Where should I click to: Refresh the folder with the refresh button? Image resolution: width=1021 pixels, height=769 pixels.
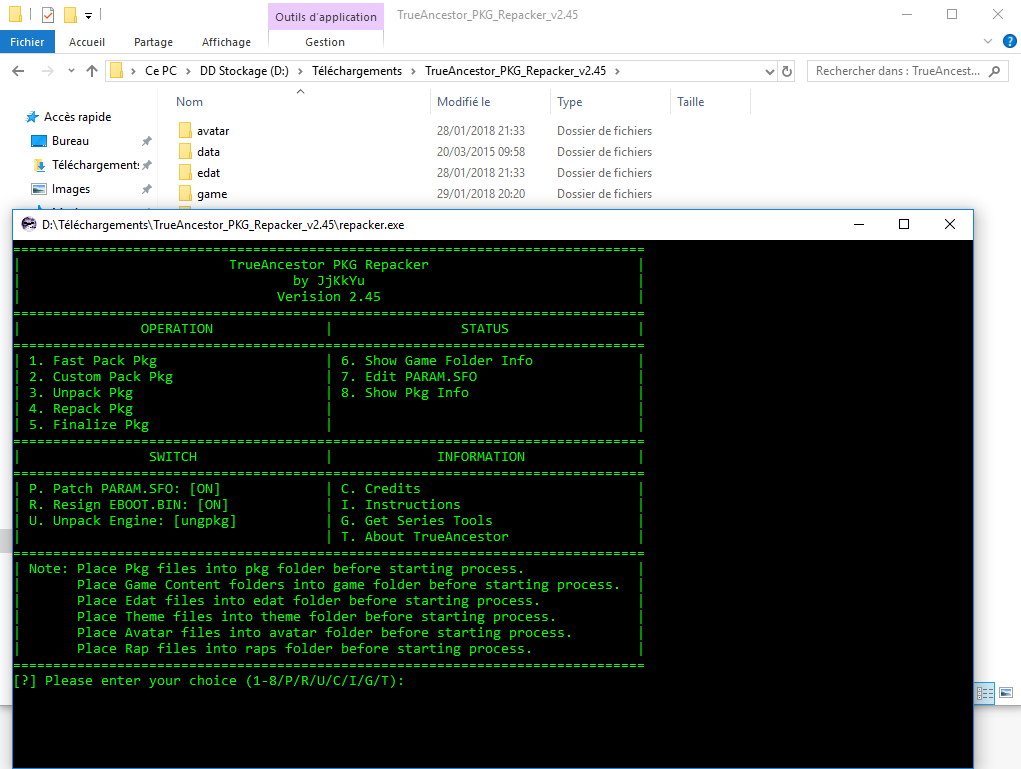coord(787,71)
